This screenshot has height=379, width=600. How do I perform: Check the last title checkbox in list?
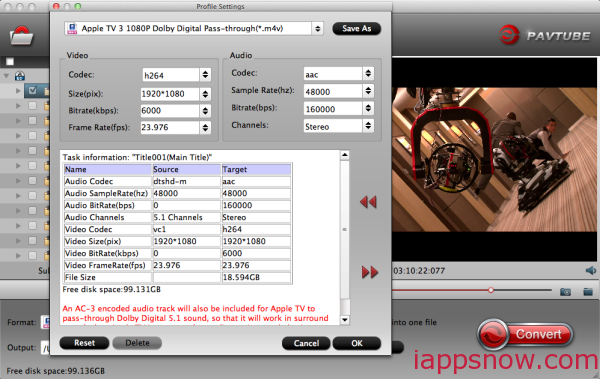coord(33,255)
